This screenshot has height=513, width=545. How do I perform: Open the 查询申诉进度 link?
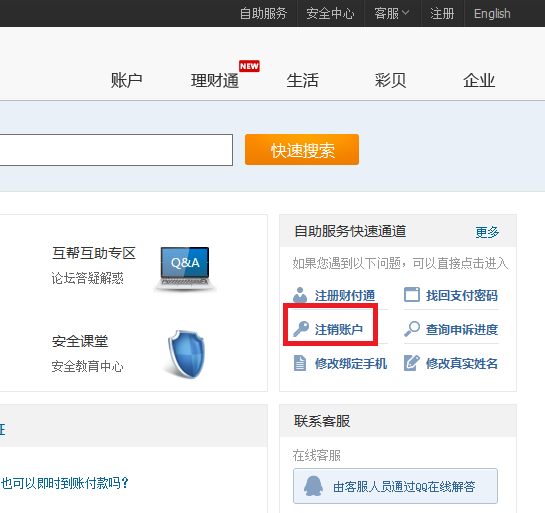click(462, 329)
